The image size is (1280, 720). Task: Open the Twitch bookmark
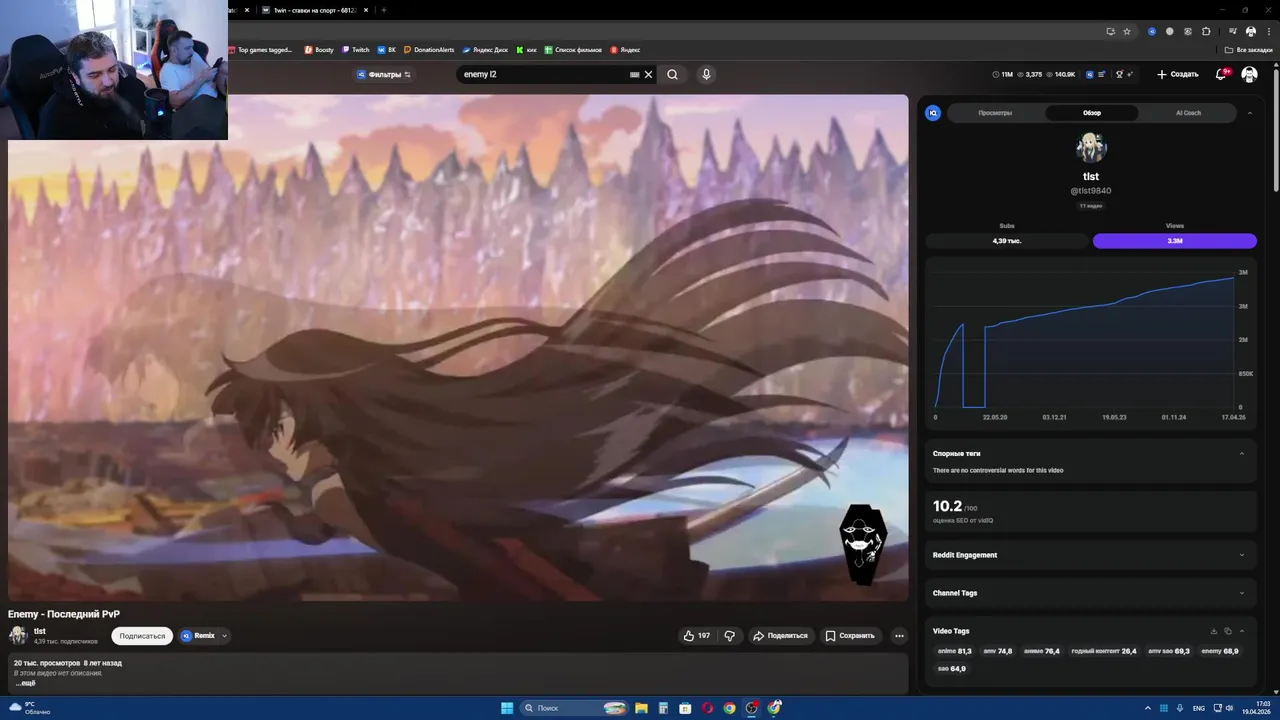pos(355,49)
